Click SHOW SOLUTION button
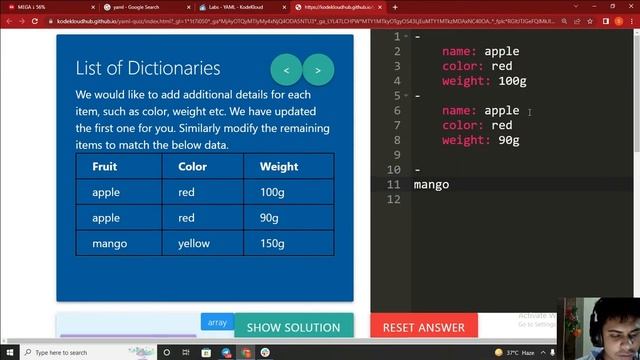The width and height of the screenshot is (640, 360). pyautogui.click(x=293, y=326)
